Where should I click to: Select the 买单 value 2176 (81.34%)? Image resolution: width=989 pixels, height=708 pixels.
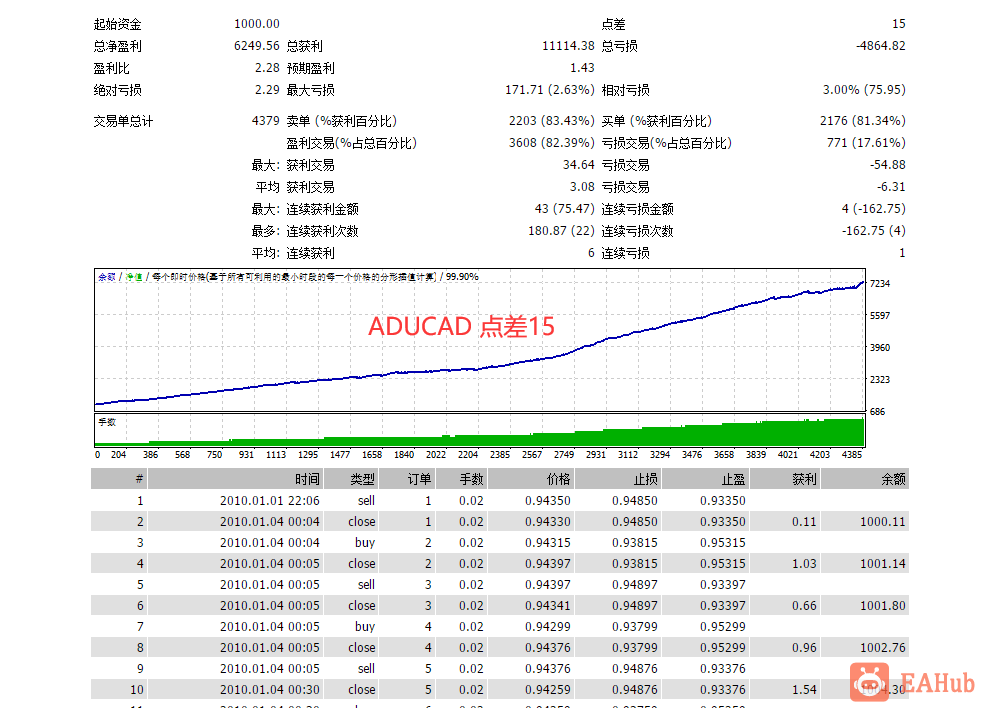click(x=863, y=121)
